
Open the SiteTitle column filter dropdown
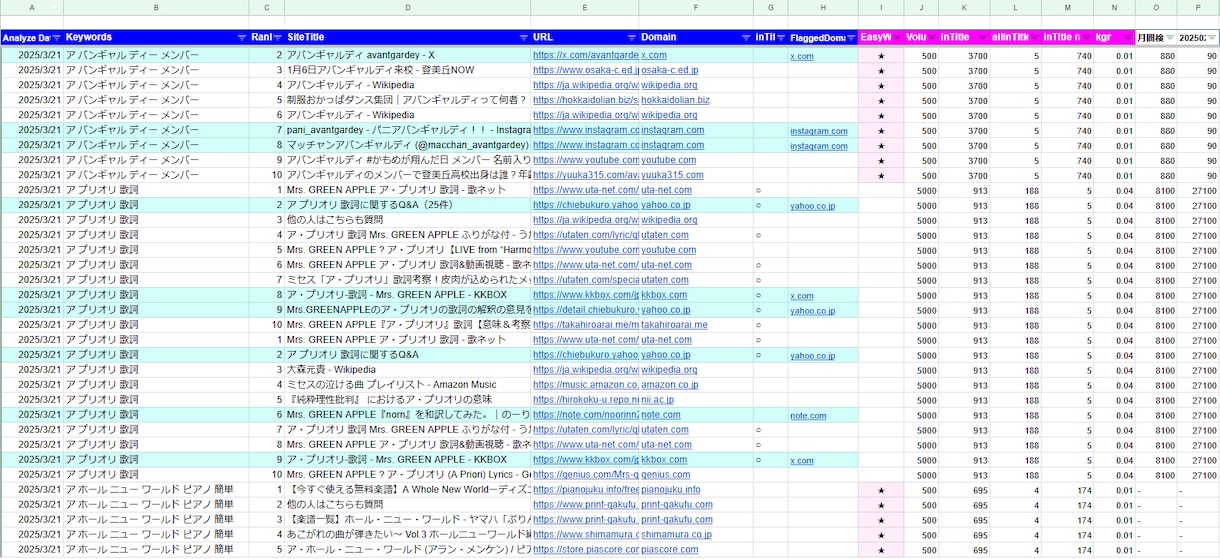point(523,38)
